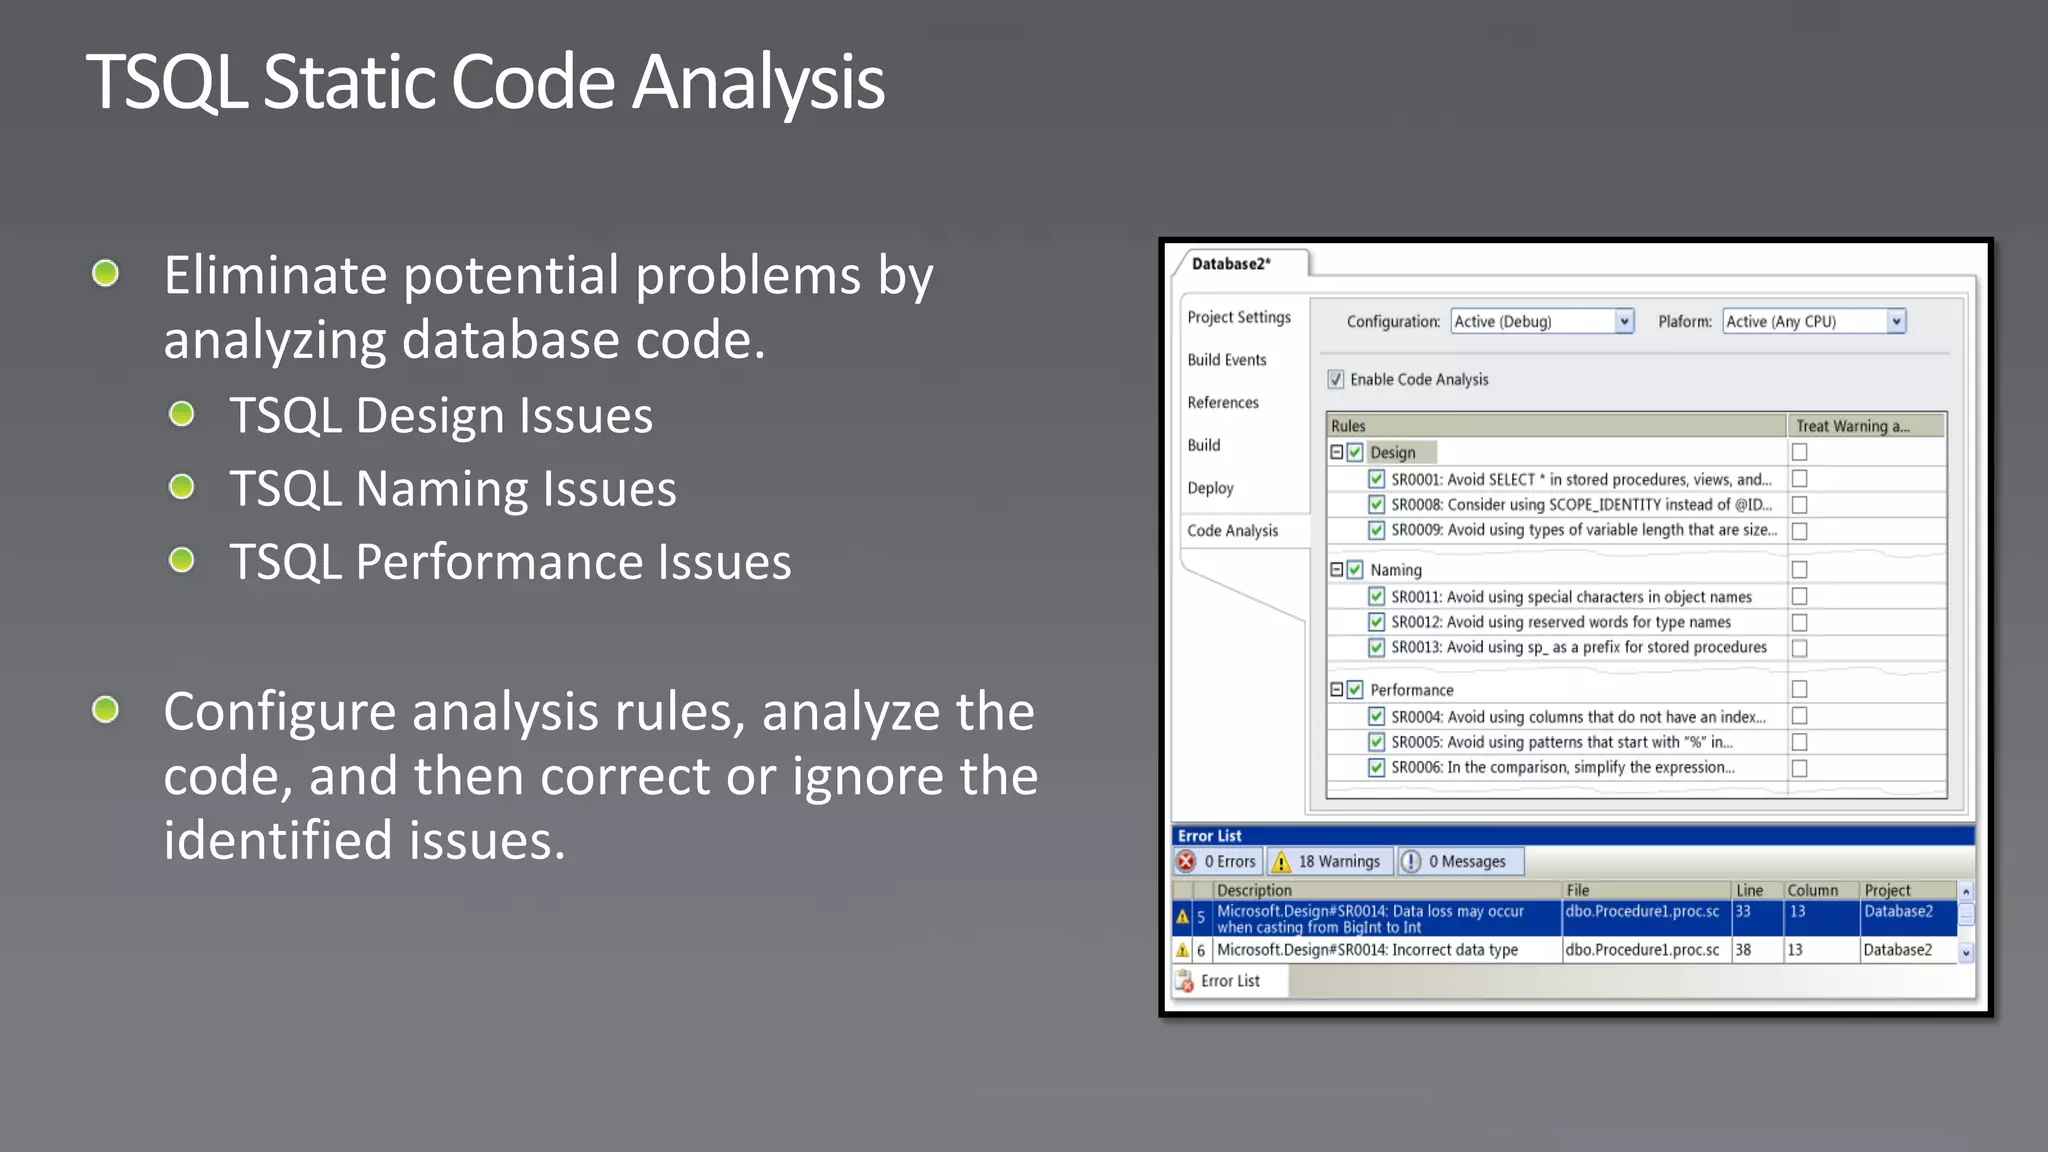The width and height of the screenshot is (2048, 1152).
Task: Toggle the 18 Warnings filter button
Action: click(1329, 861)
